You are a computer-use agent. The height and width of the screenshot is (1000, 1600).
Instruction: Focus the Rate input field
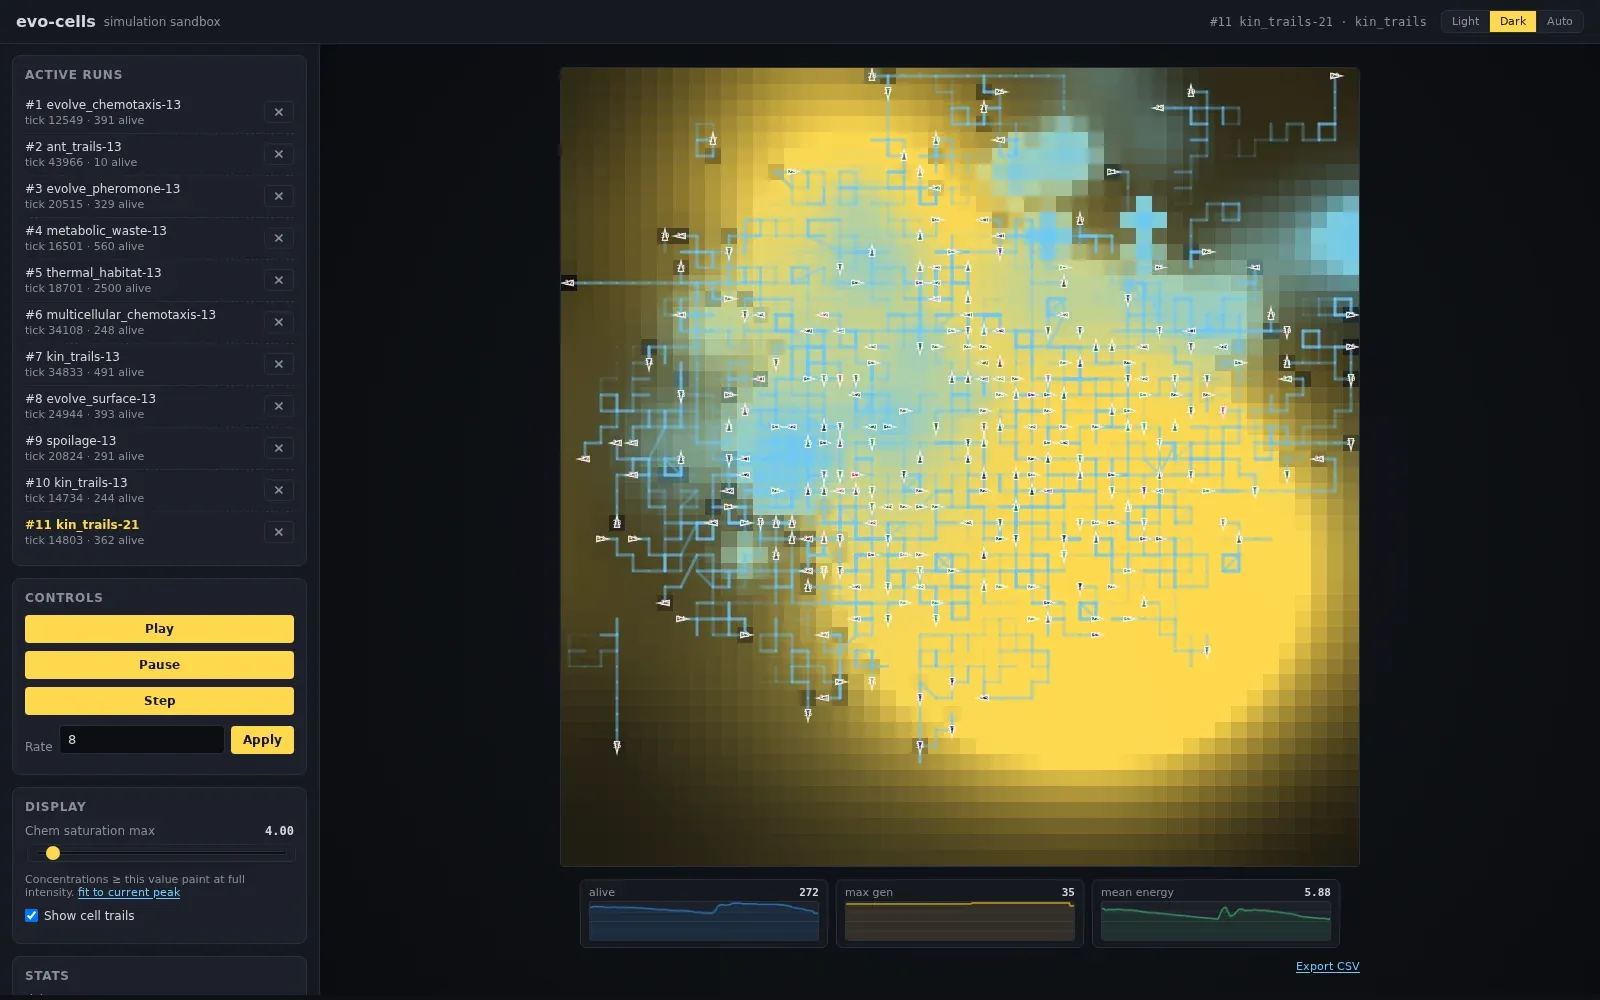coord(142,740)
